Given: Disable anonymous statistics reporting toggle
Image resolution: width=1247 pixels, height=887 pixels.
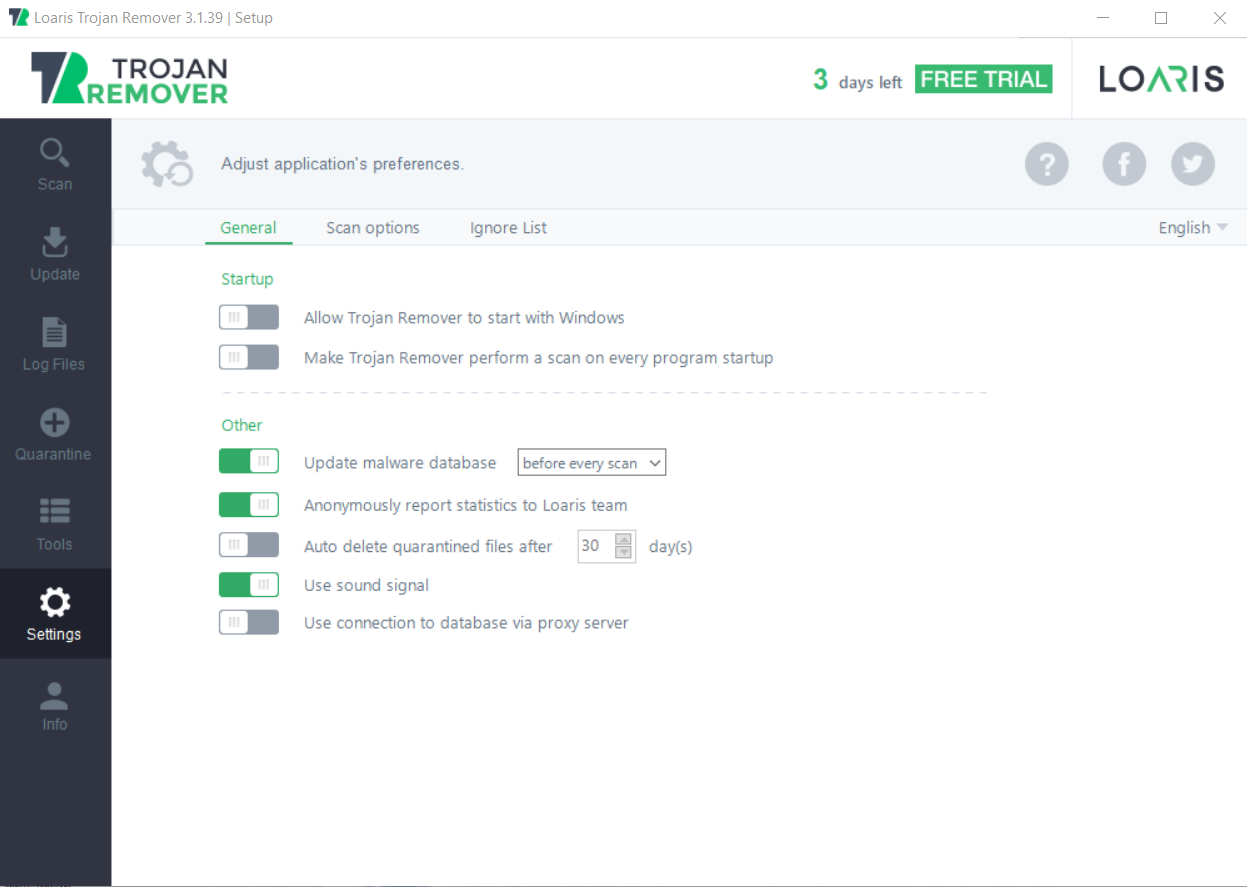Looking at the screenshot, I should (249, 505).
